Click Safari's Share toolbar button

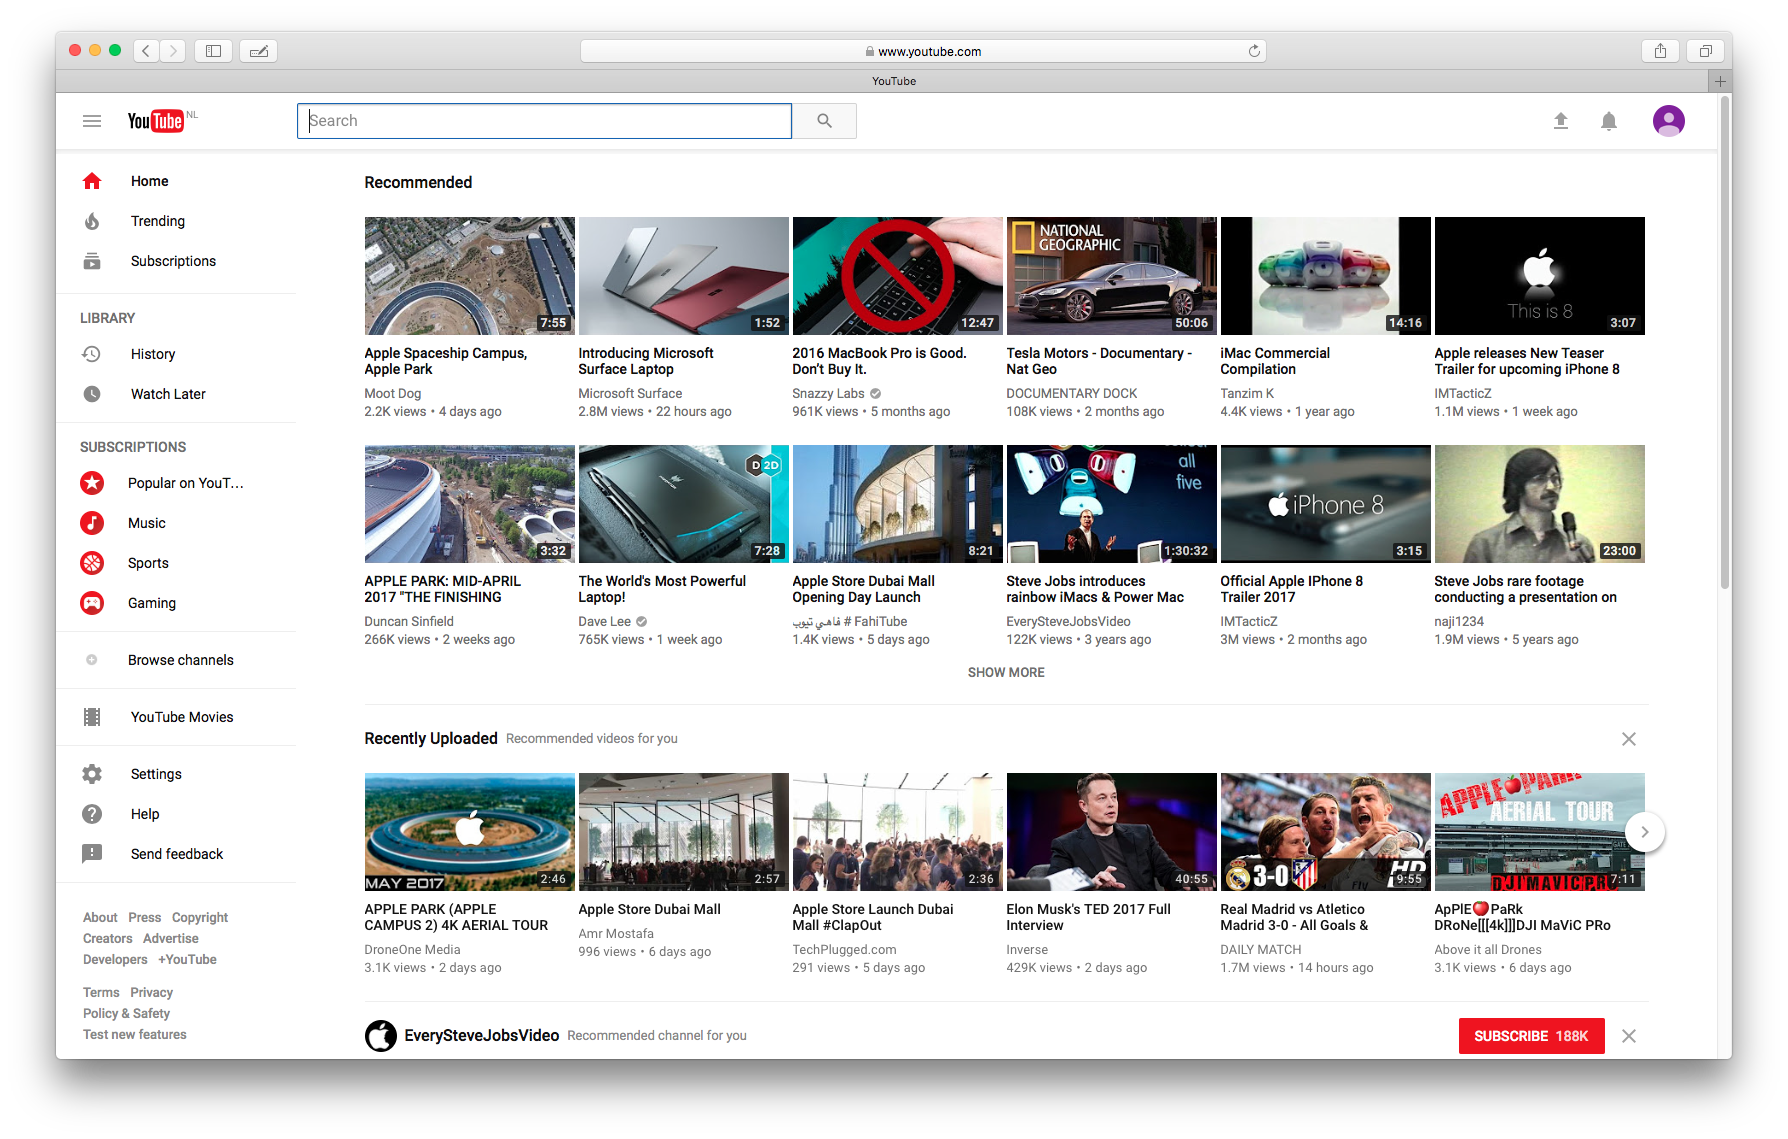[1660, 51]
